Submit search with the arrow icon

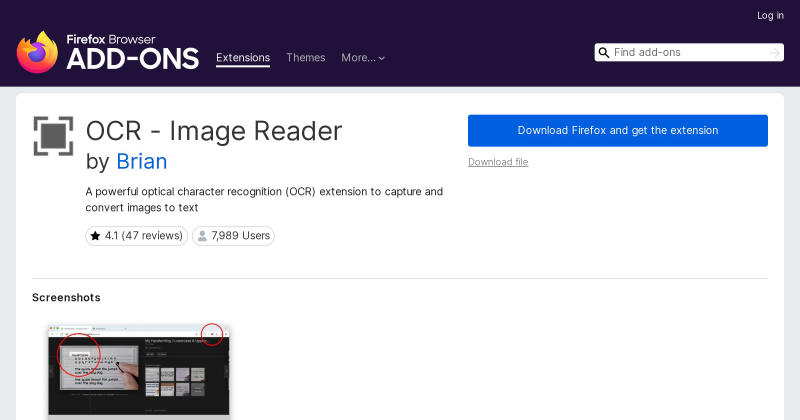[774, 53]
